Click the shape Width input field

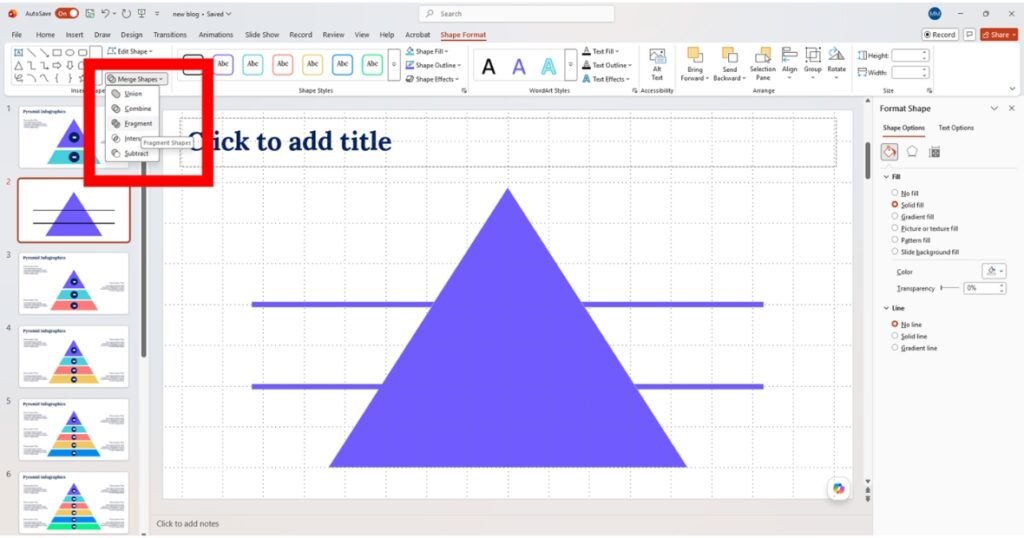click(x=910, y=72)
